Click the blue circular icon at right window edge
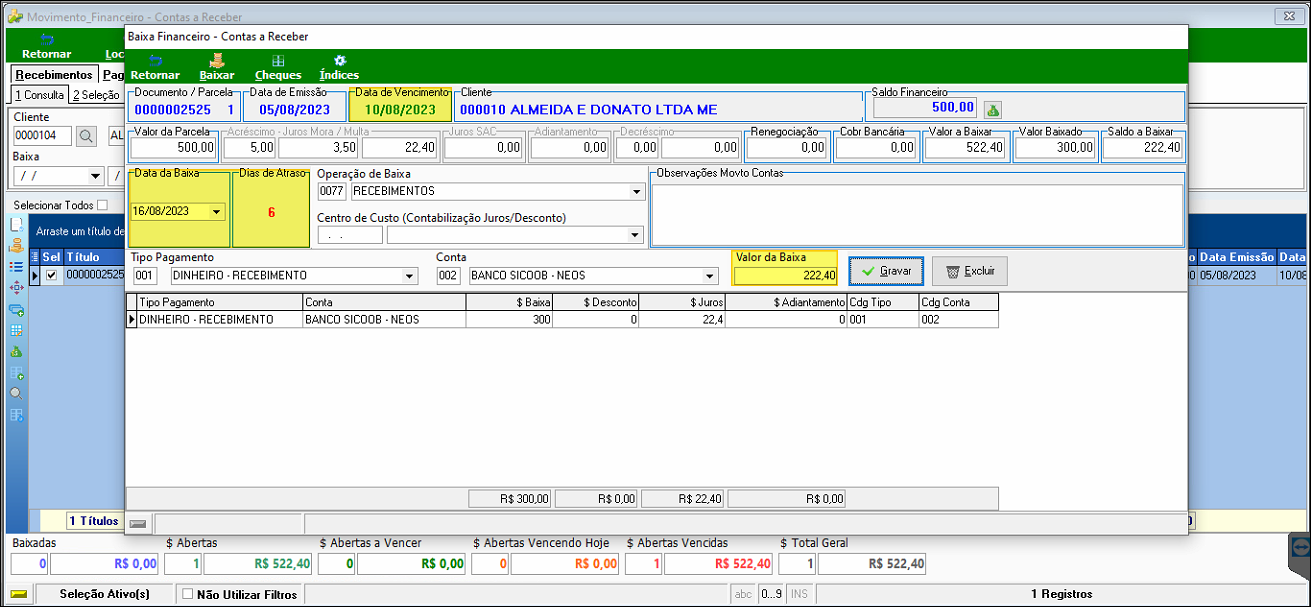This screenshot has height=607, width=1311. click(x=1300, y=546)
